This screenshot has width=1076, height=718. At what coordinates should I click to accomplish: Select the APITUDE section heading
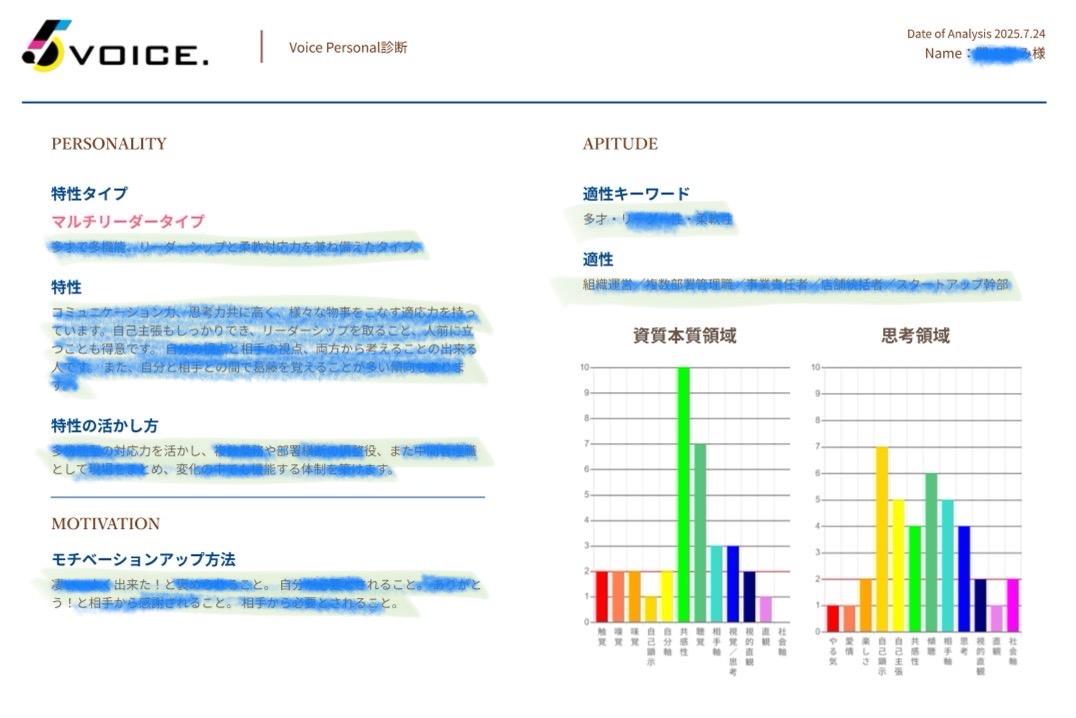(x=620, y=144)
